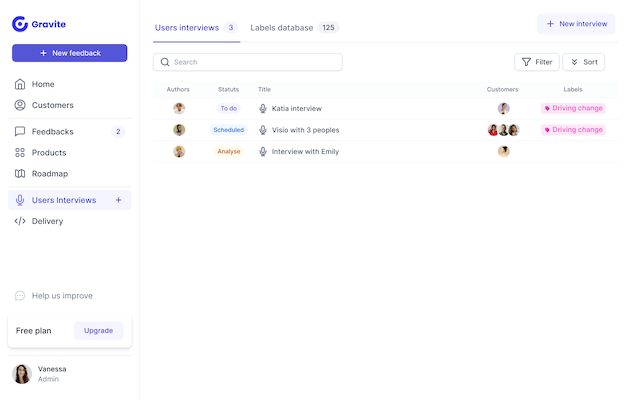Focus the Search input field
The width and height of the screenshot is (640, 400).
(x=248, y=62)
